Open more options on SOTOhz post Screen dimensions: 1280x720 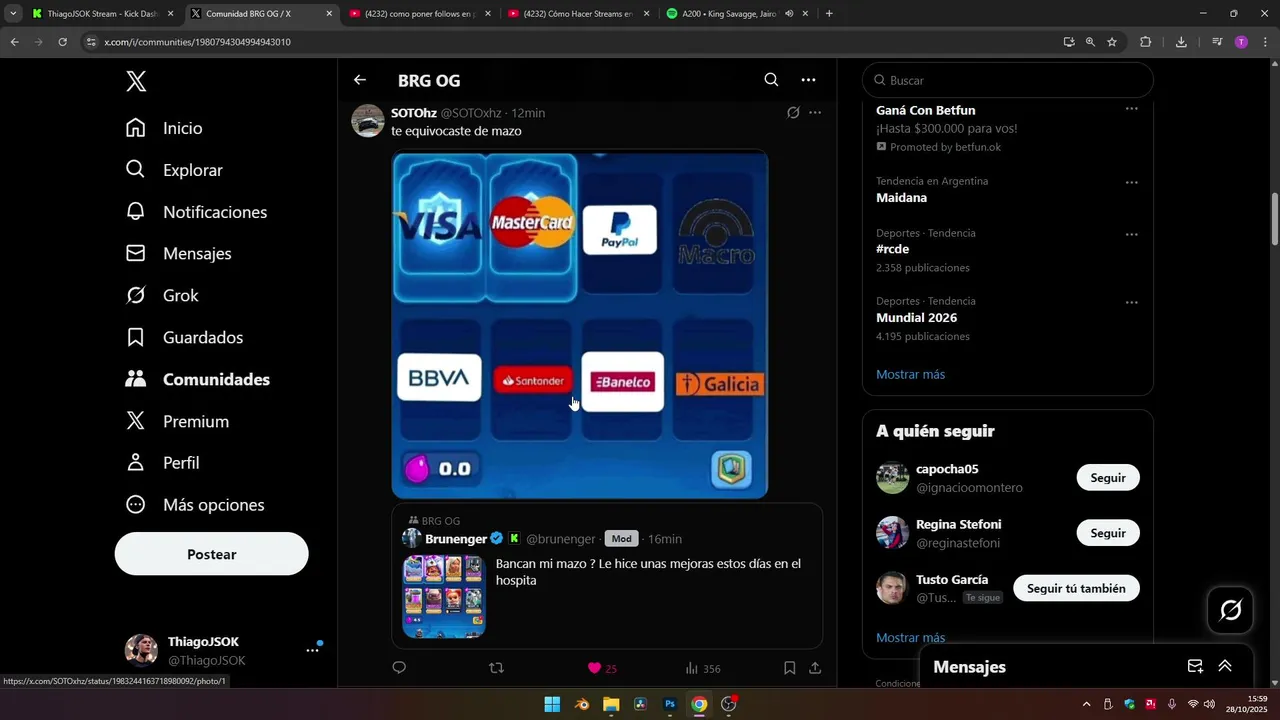(x=815, y=113)
